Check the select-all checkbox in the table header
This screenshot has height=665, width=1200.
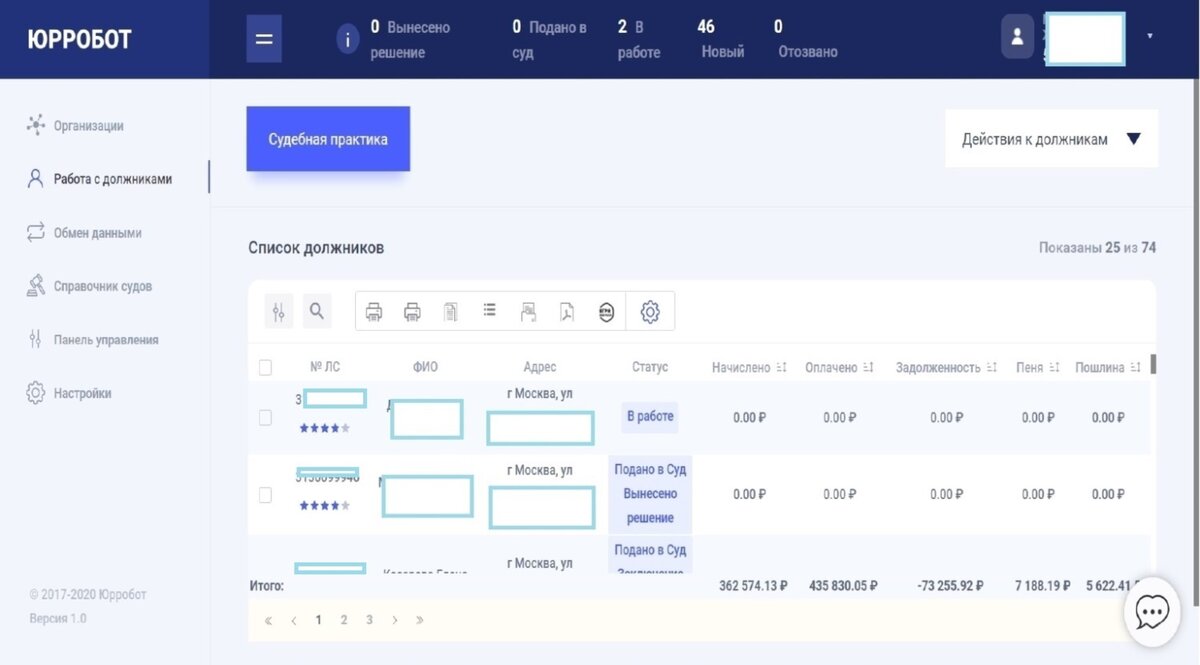click(x=265, y=367)
